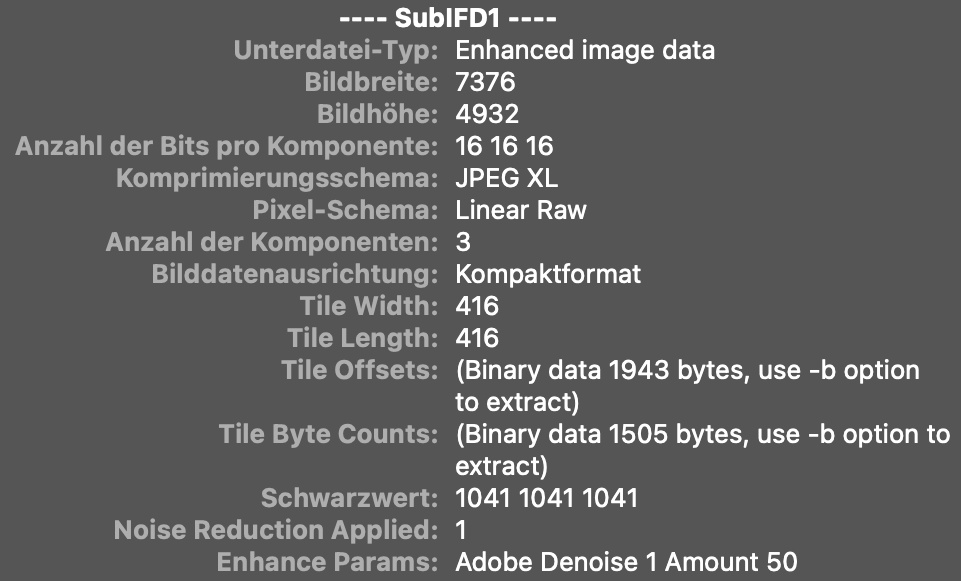Click the 1505 bytes binary data text

(702, 434)
